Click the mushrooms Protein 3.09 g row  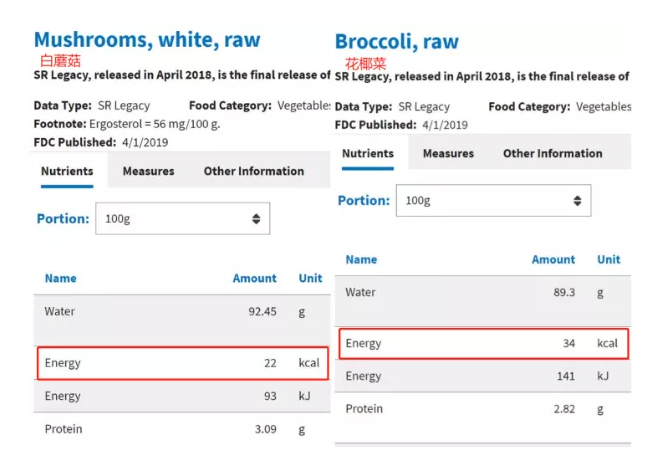pyautogui.click(x=182, y=429)
